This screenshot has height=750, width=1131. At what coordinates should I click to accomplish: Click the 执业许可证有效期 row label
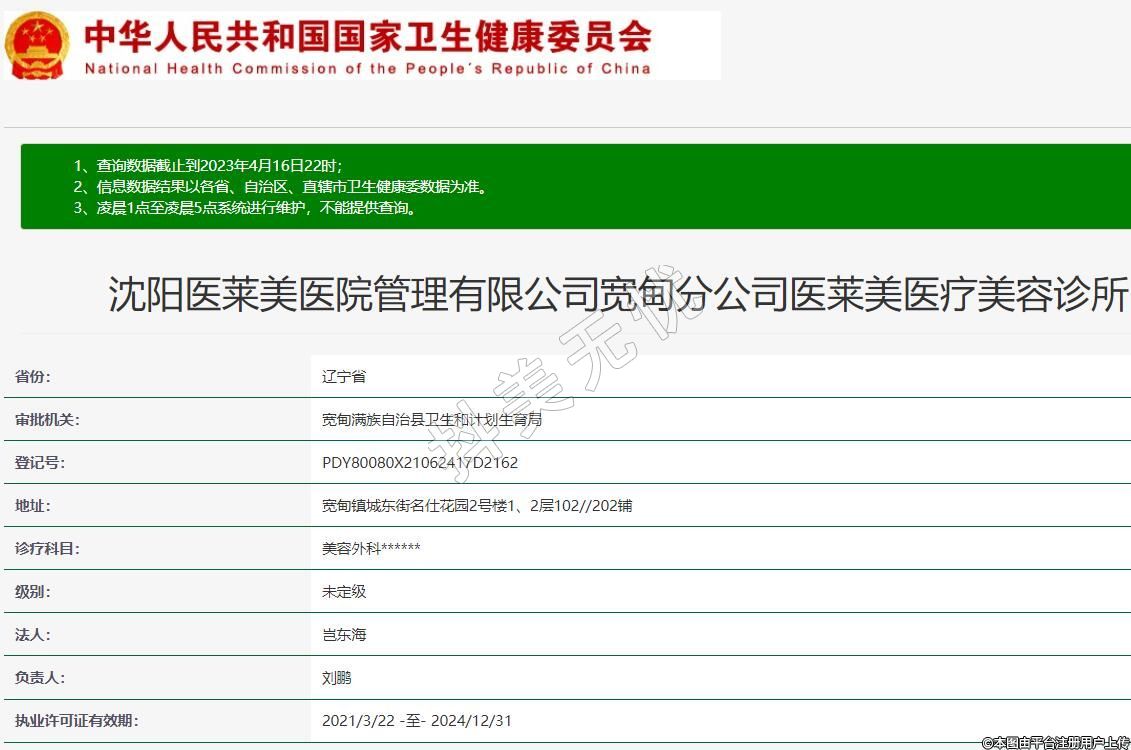76,721
